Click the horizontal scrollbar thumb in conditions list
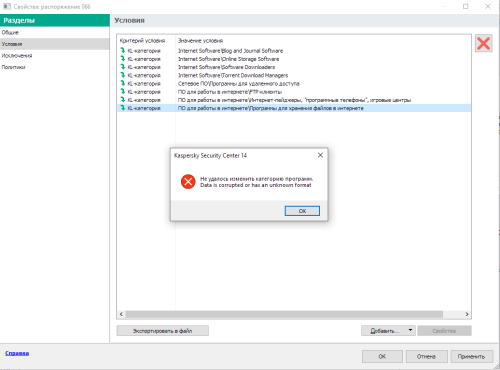This screenshot has width=500, height=370. [x=284, y=314]
